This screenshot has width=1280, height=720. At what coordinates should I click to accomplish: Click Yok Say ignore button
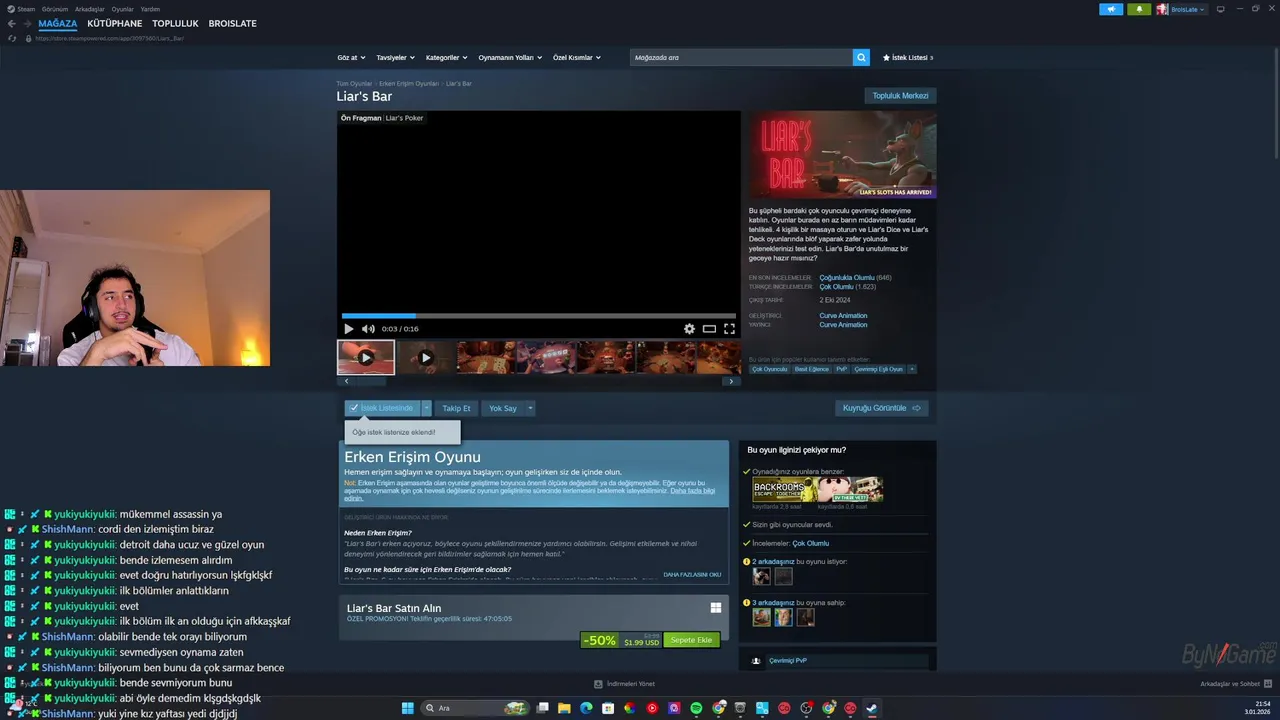[x=503, y=408]
